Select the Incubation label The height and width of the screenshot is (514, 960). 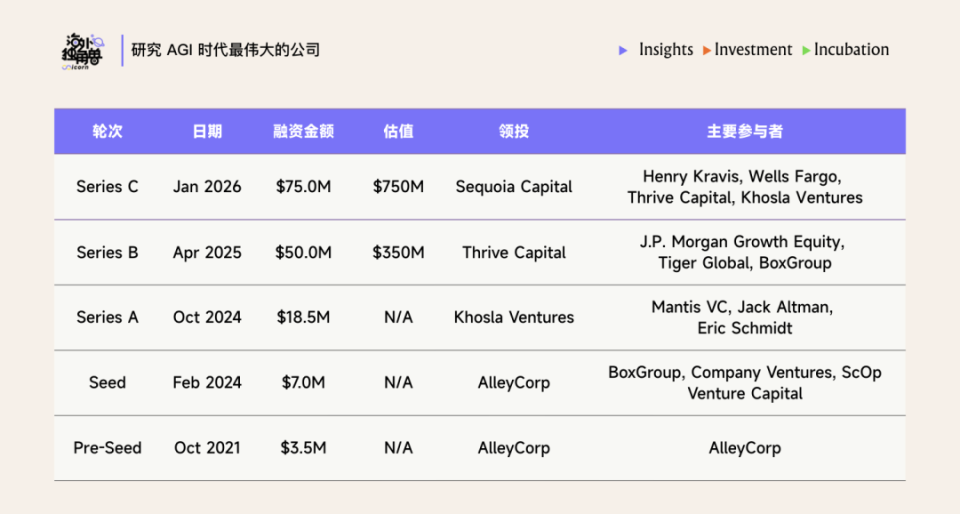point(851,50)
